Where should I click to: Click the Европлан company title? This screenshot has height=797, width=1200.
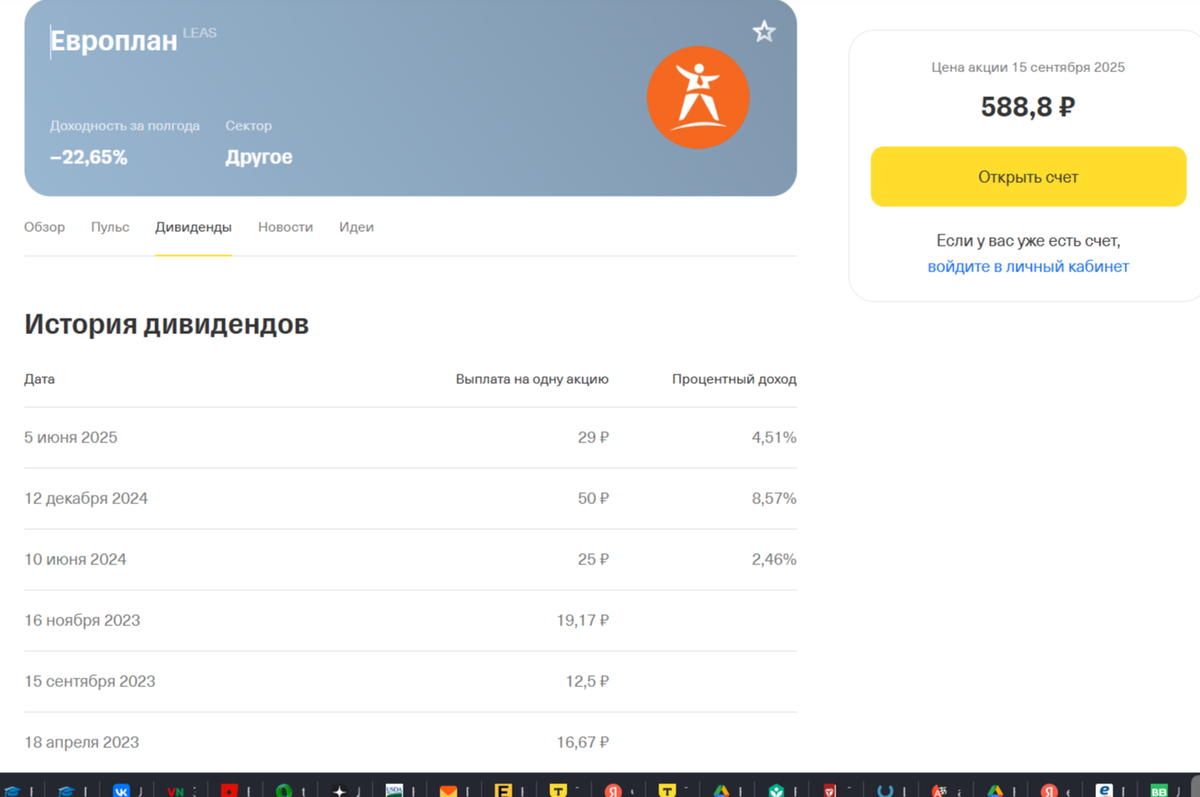click(x=113, y=41)
